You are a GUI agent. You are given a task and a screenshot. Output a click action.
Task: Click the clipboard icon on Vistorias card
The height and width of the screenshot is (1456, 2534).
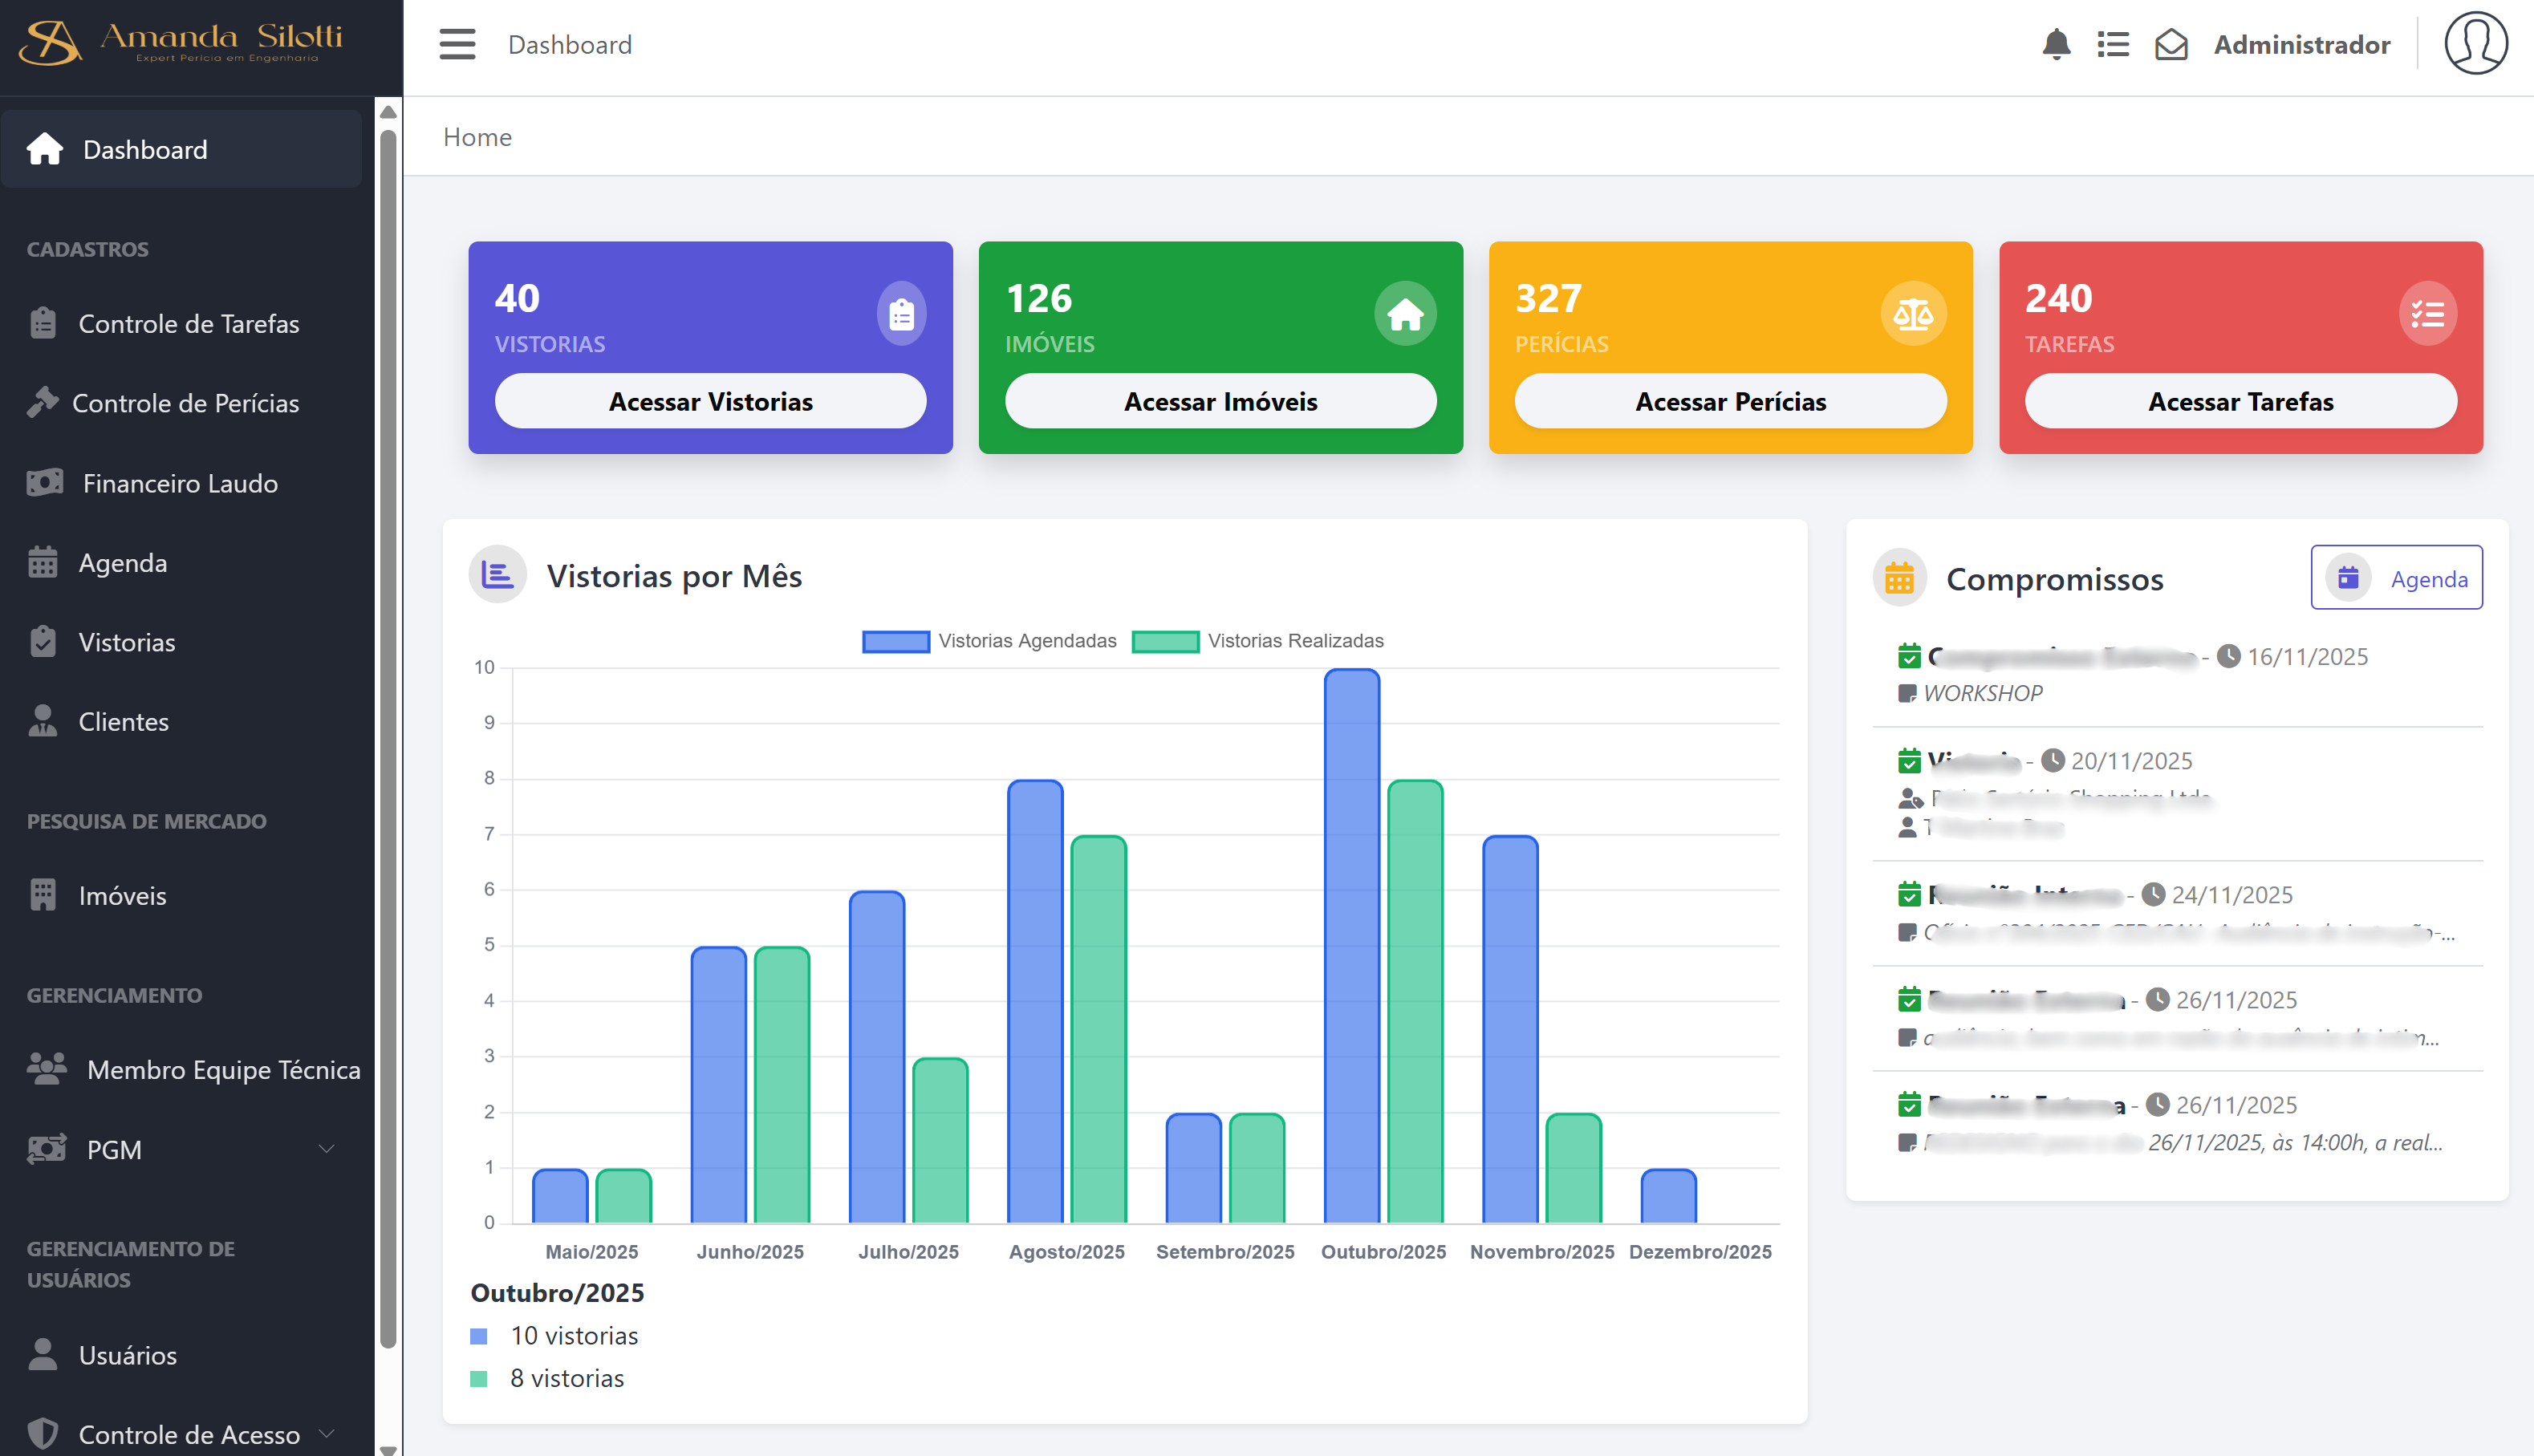coord(901,314)
